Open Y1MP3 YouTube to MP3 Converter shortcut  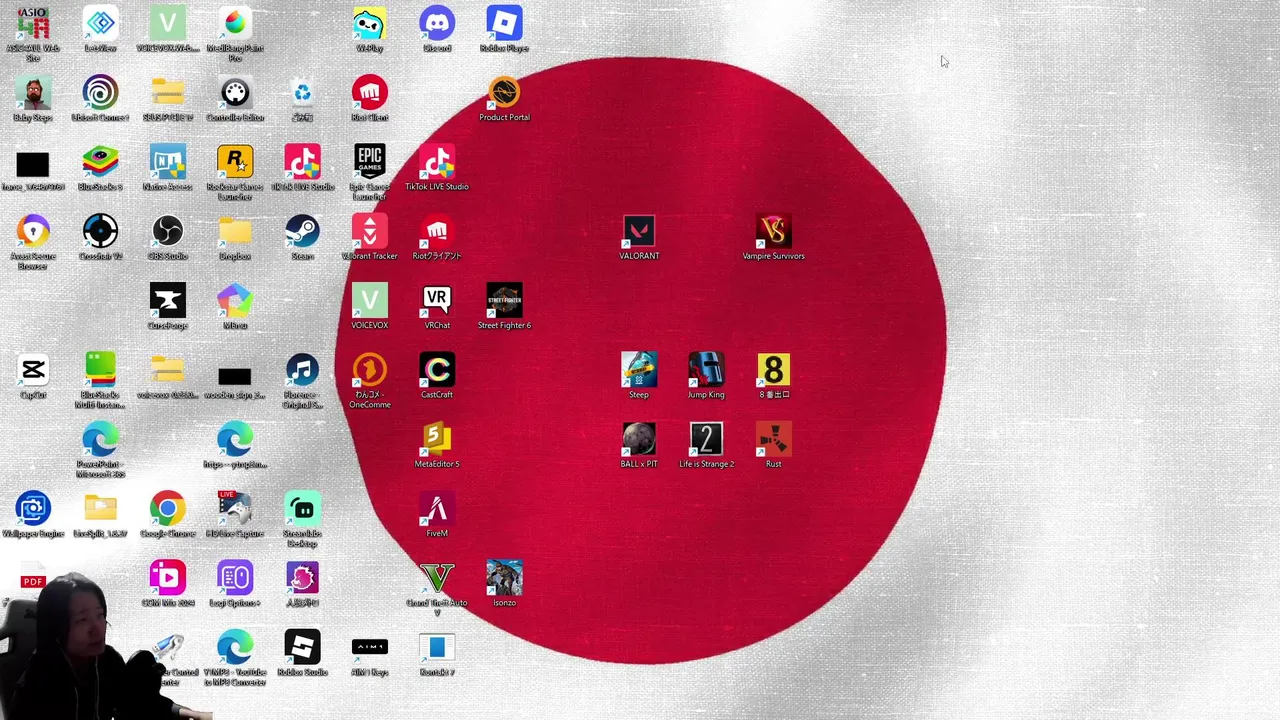[235, 647]
